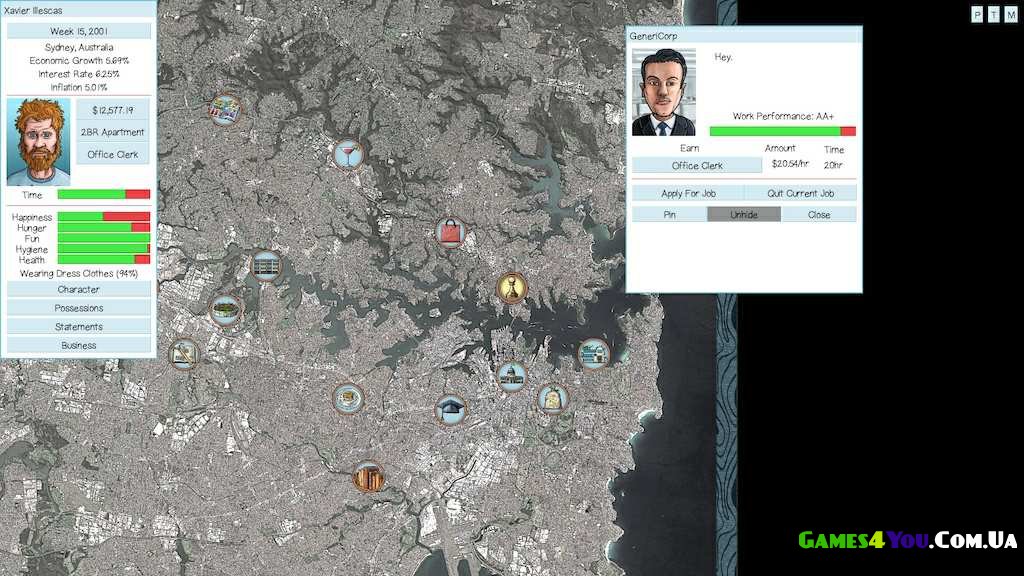Click the Work Performance progress bar

click(x=782, y=131)
